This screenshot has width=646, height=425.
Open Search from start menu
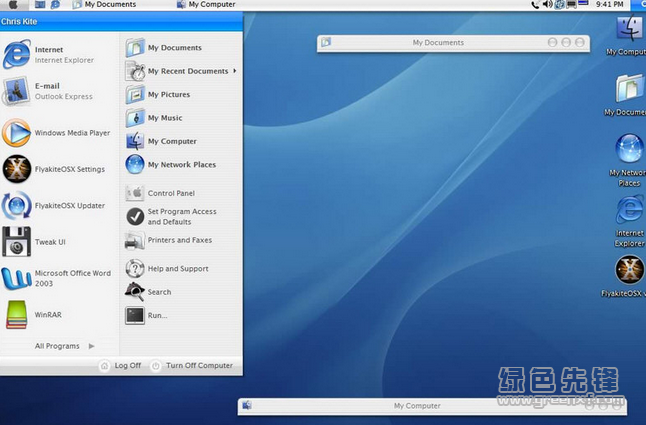pos(148,292)
